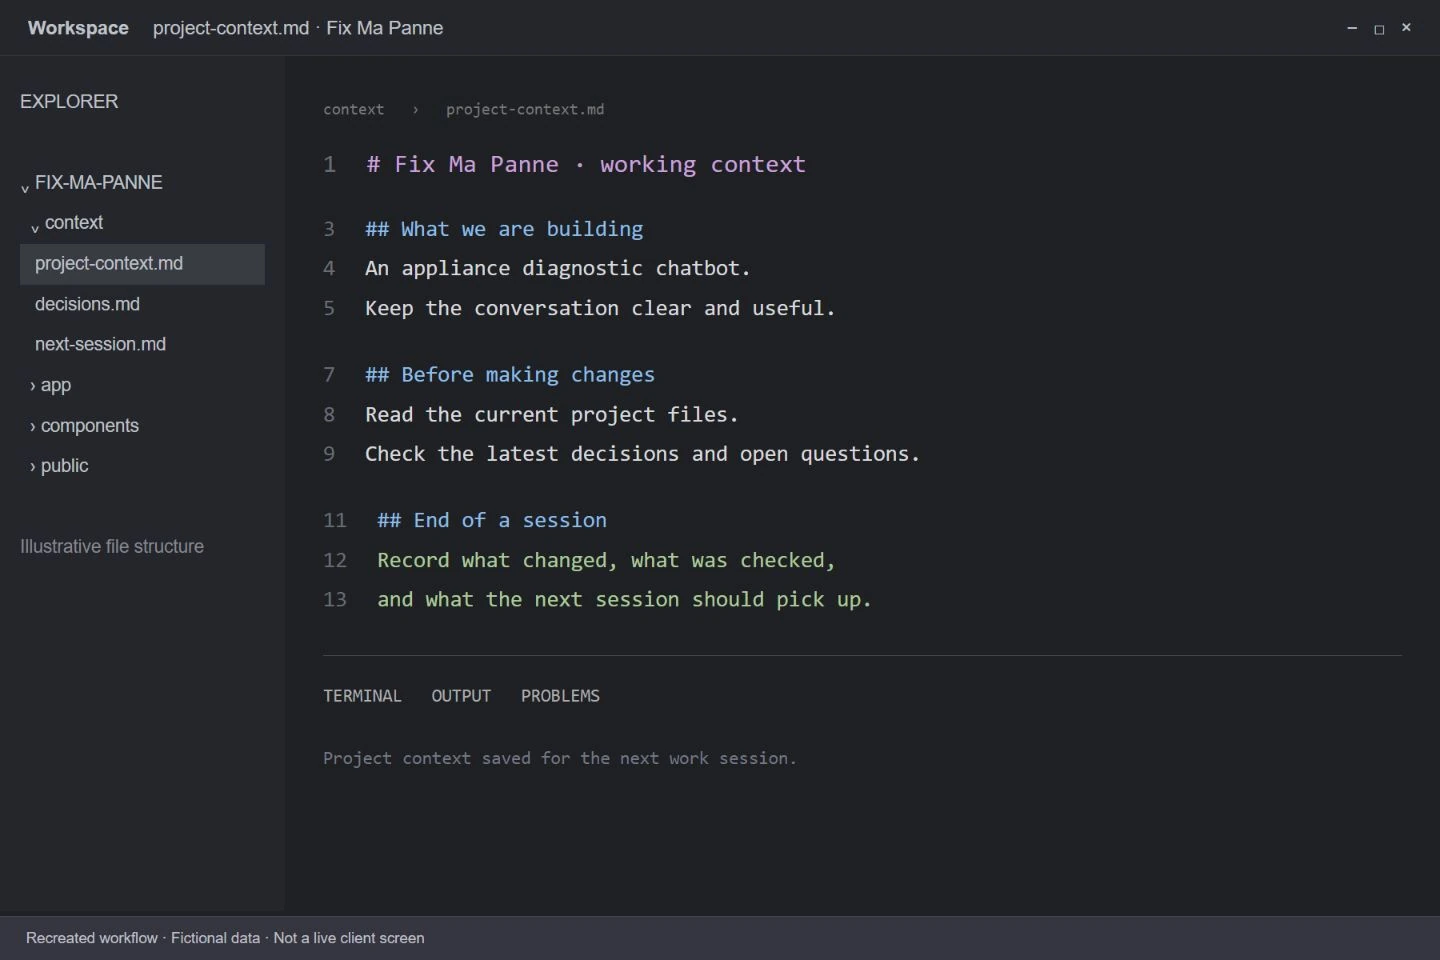
Task: Open project-context.md in the explorer
Action: click(x=142, y=264)
